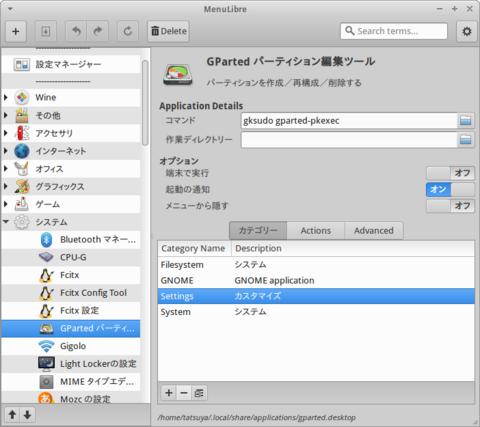The image size is (480, 427).
Task: Select the Fcitx launcher
Action: click(71, 275)
